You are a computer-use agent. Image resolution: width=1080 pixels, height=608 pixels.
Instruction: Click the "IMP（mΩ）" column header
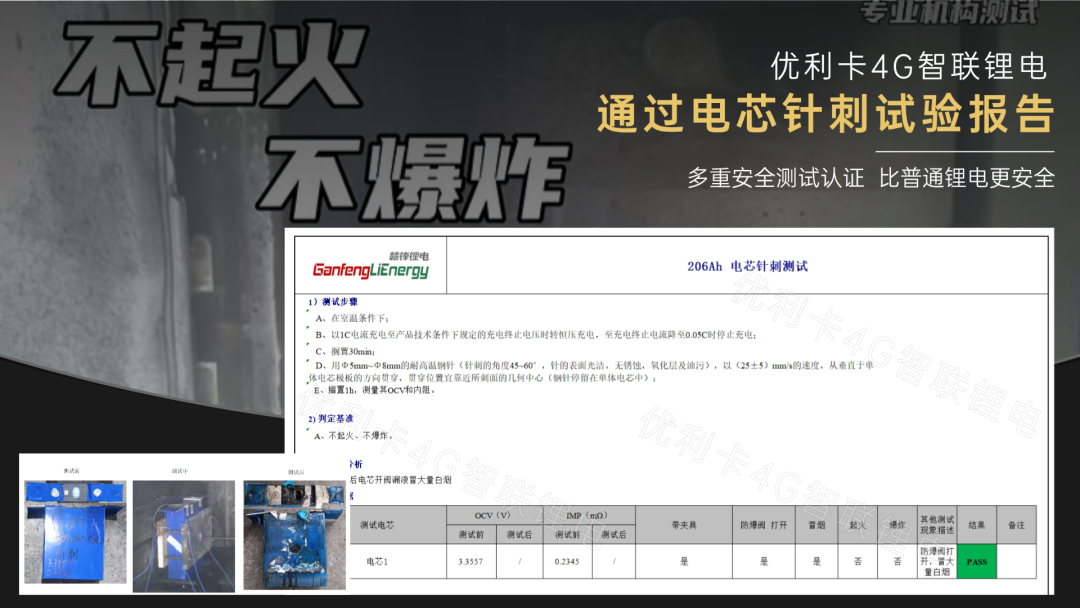[588, 516]
